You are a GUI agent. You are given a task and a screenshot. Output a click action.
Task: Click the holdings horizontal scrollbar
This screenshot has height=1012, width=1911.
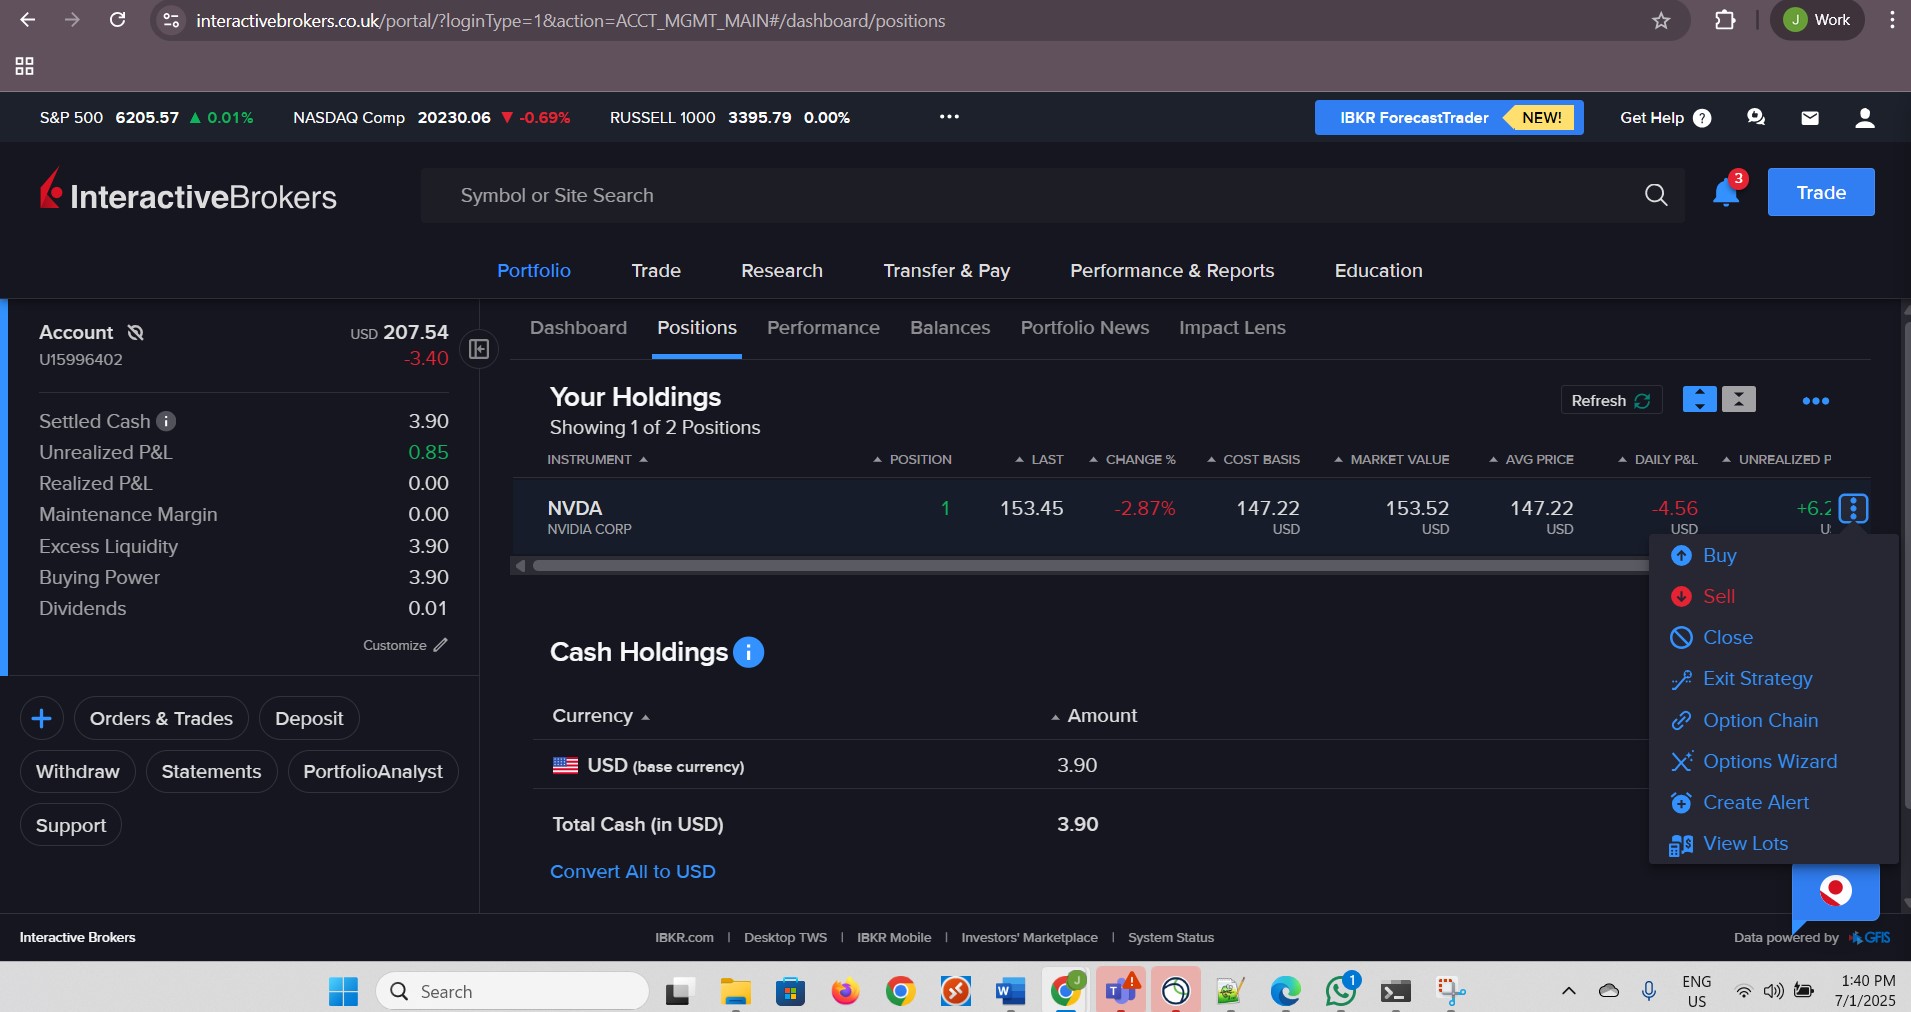(1090, 566)
